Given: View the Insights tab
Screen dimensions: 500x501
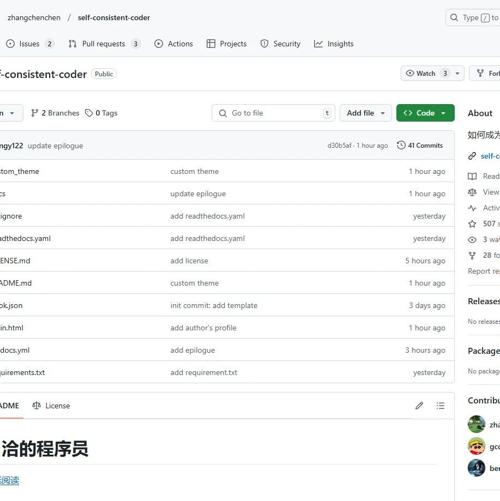Looking at the screenshot, I should coord(334,44).
